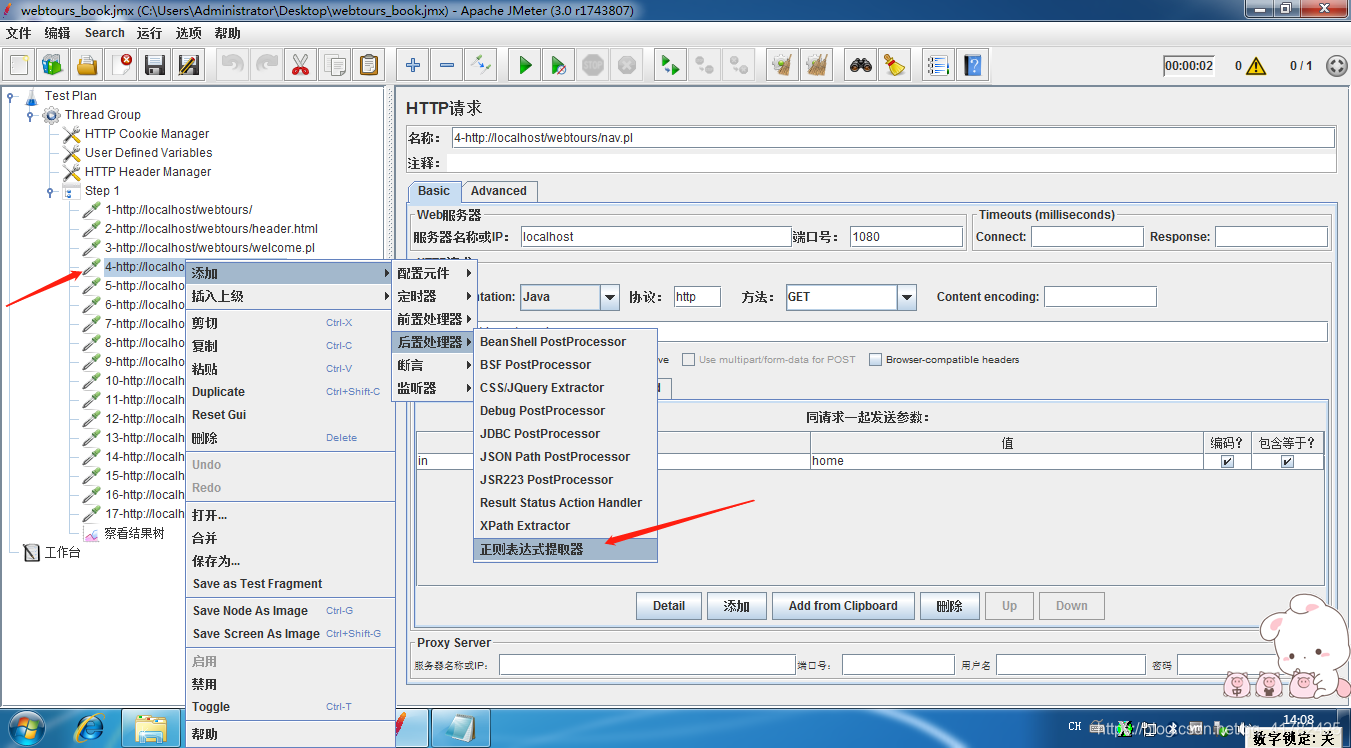Collapse all nodes with minus icon
Screen dimensions: 1351x748
(446, 66)
